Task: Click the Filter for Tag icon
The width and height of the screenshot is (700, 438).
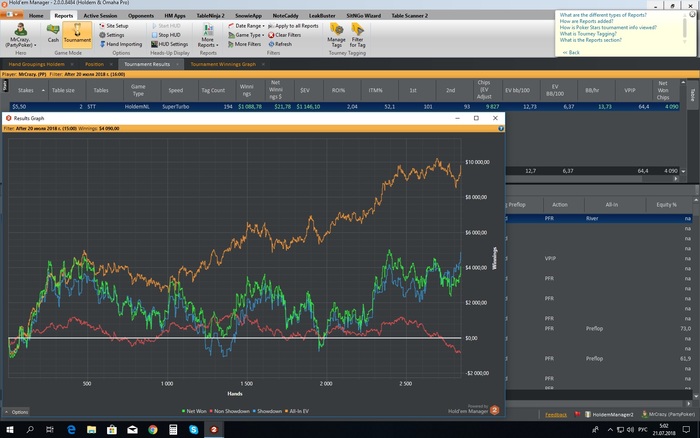Action: pyautogui.click(x=358, y=36)
